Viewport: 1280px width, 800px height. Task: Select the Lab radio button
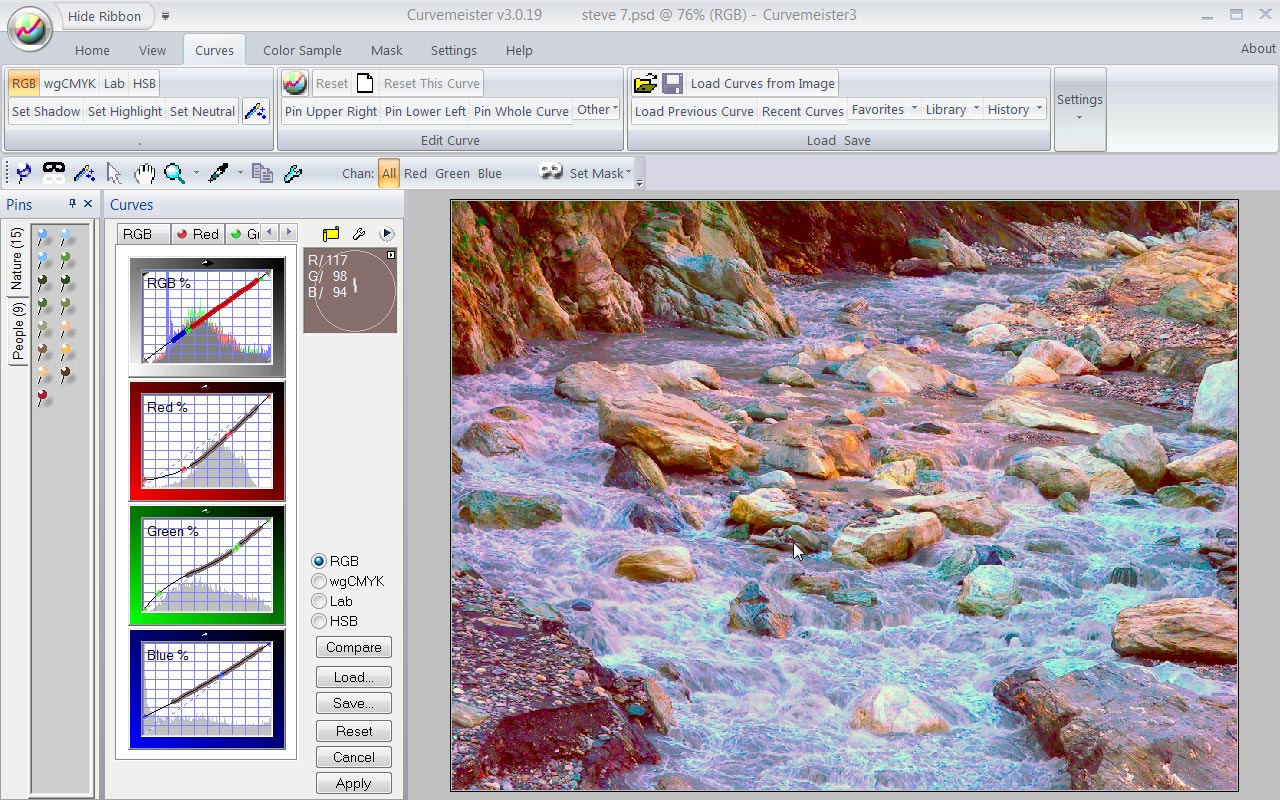319,601
